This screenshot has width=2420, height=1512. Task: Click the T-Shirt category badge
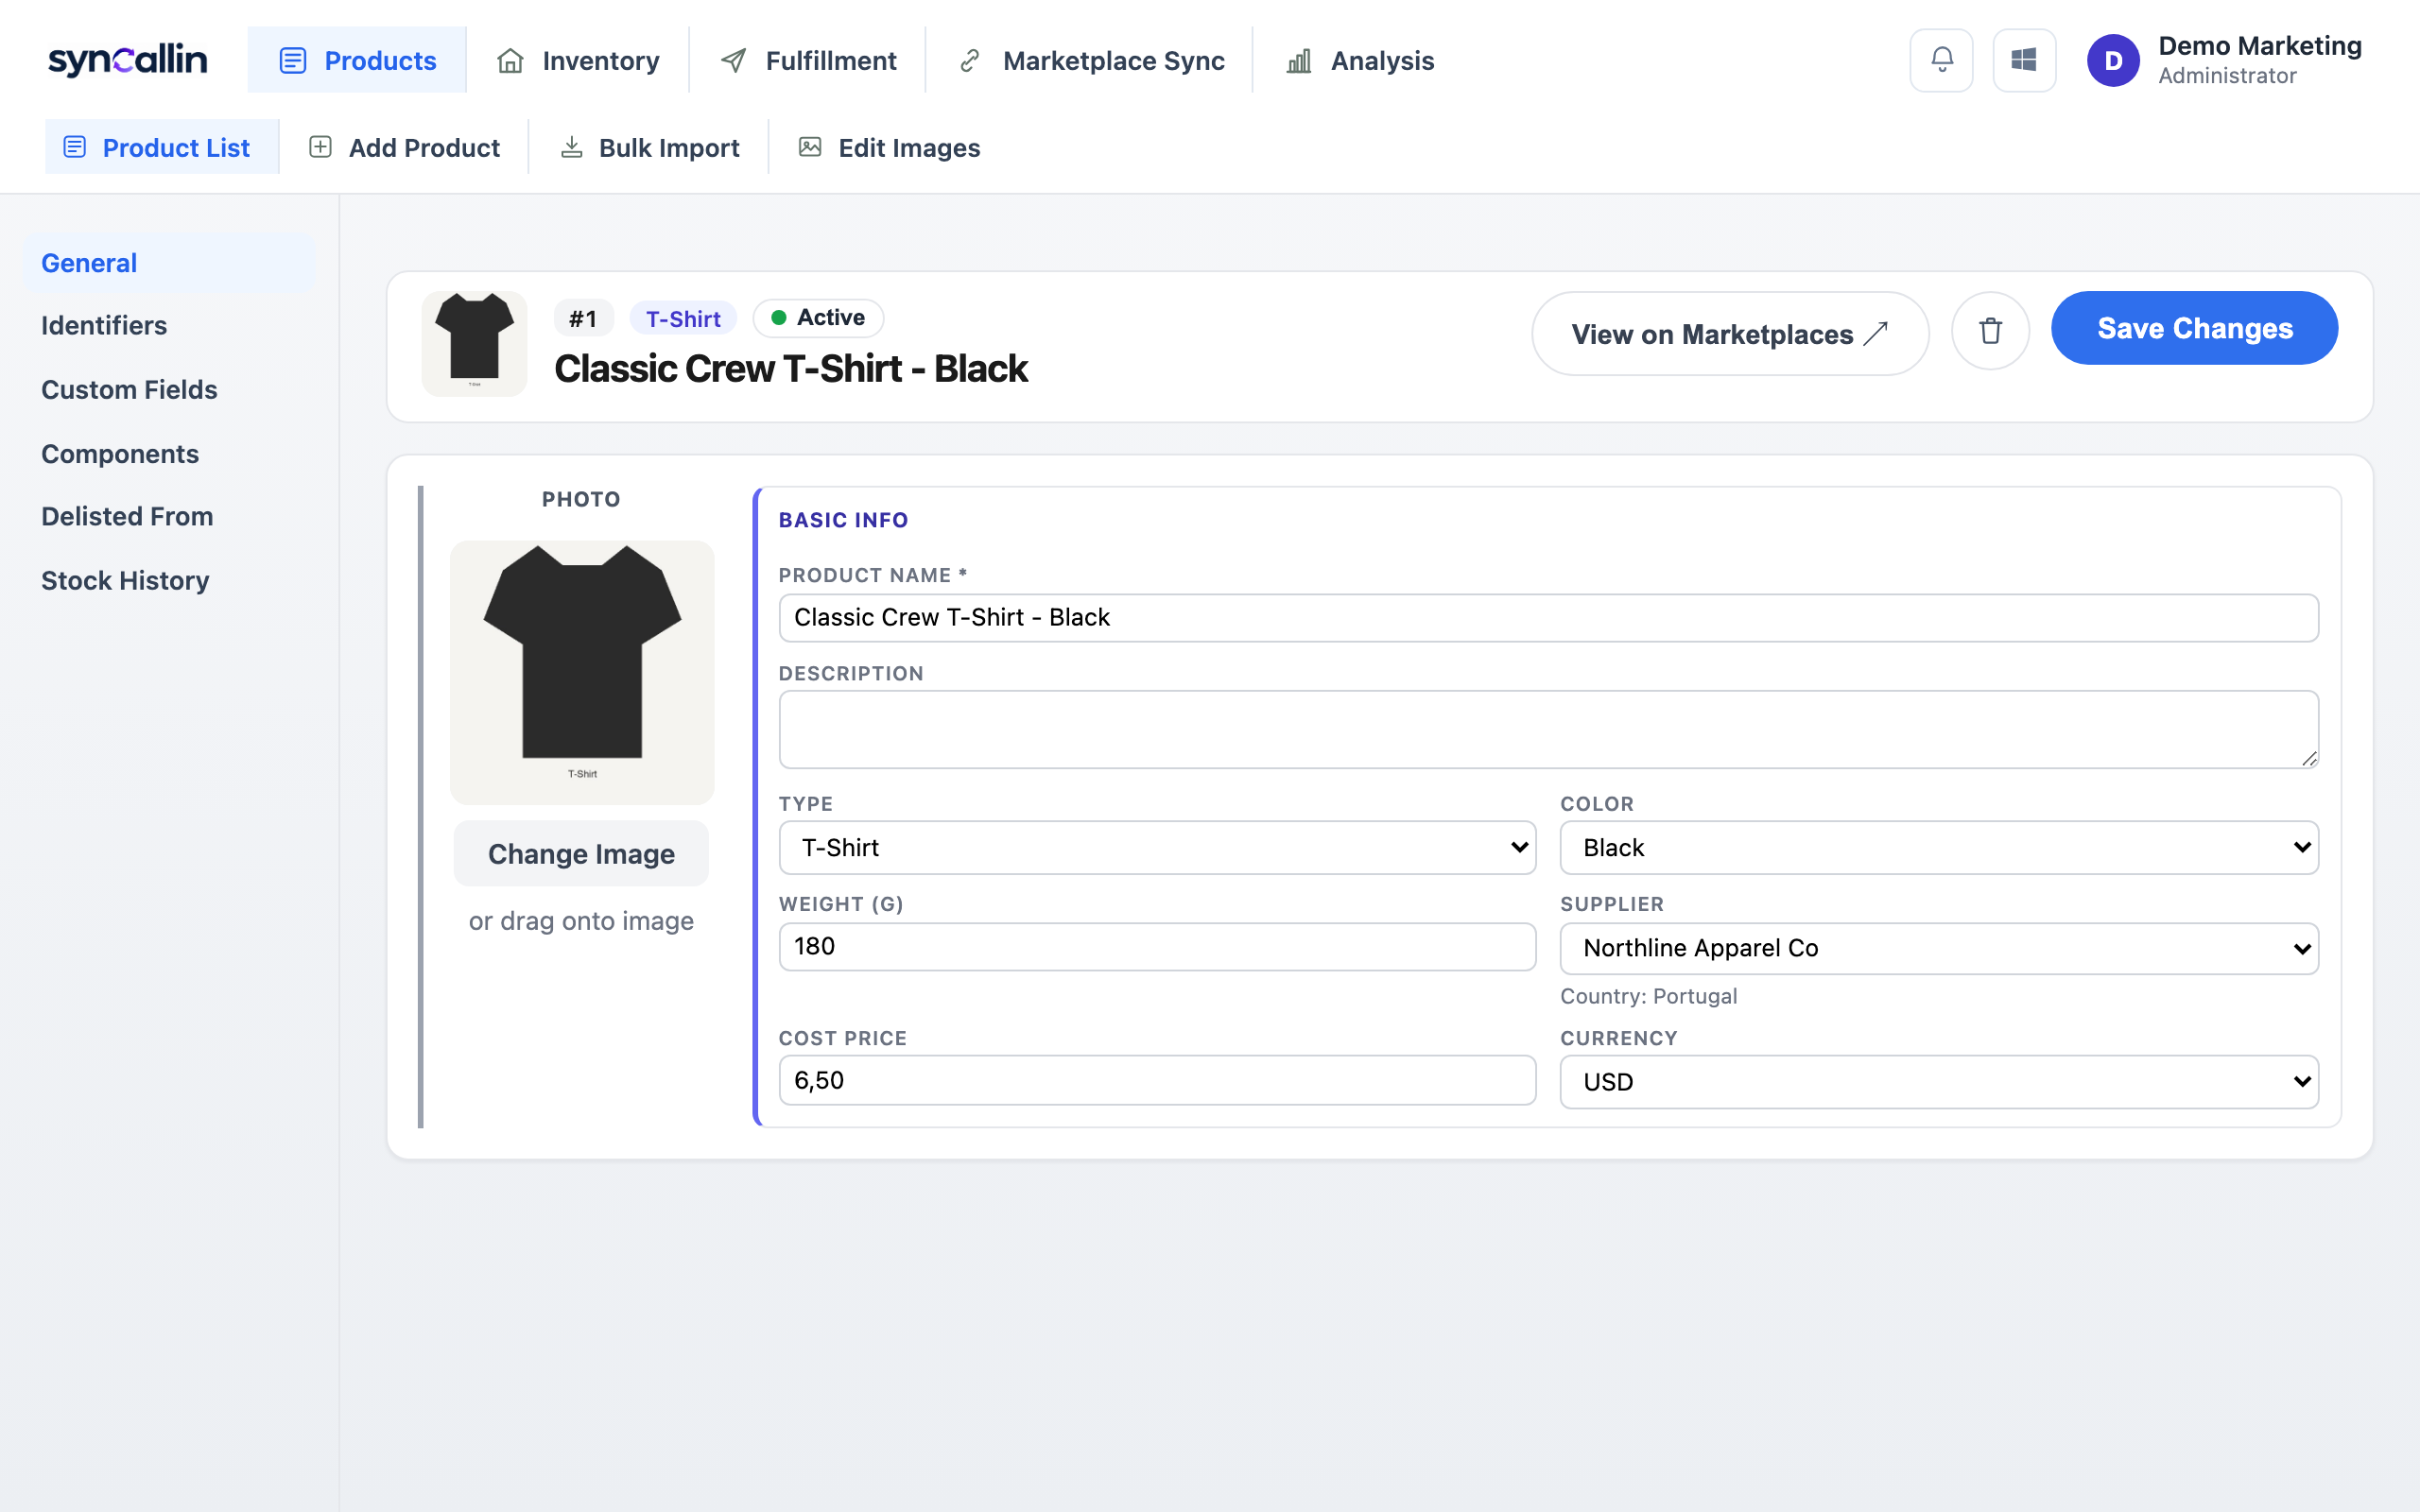coord(683,319)
